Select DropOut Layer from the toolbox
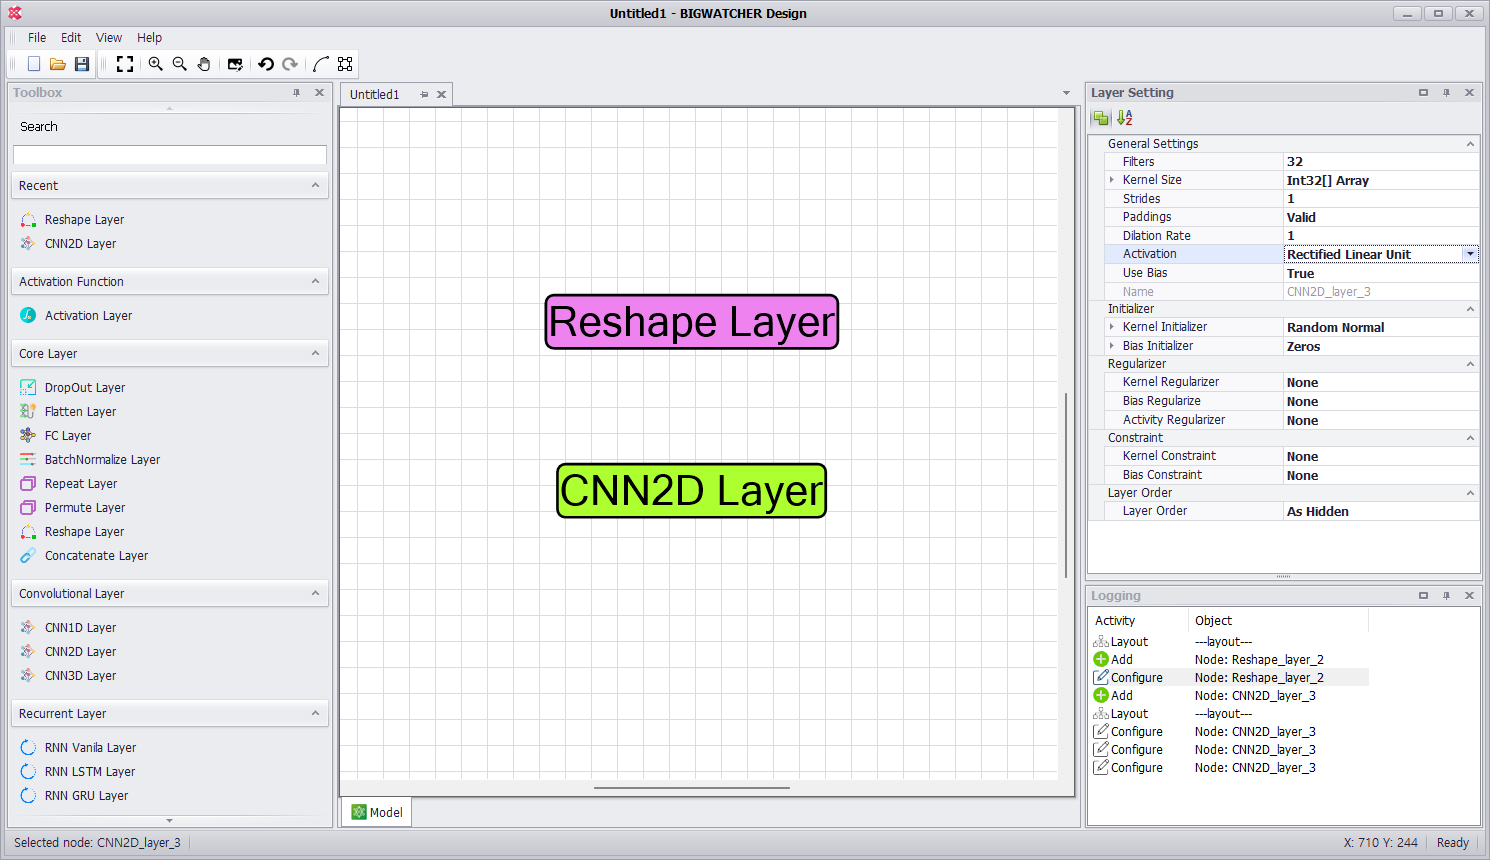Screen dimensions: 1490x860 pyautogui.click(x=85, y=388)
